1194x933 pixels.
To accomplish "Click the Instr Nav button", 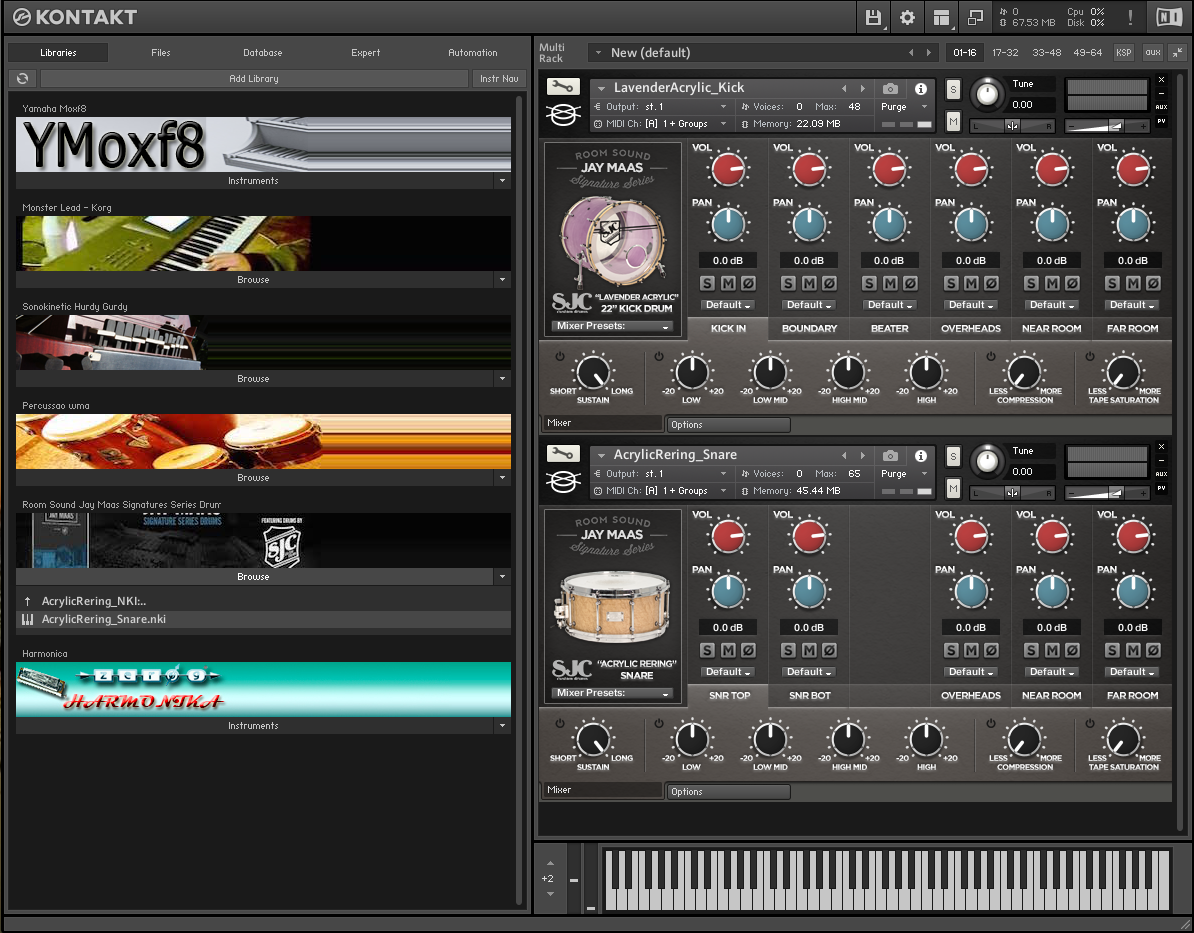I will point(499,78).
